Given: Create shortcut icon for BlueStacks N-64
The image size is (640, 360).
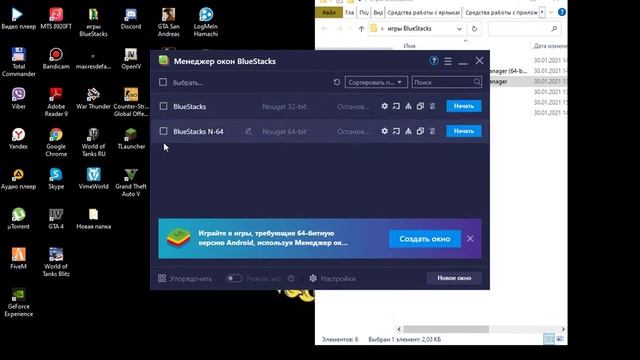Looking at the screenshot, I should tap(396, 131).
